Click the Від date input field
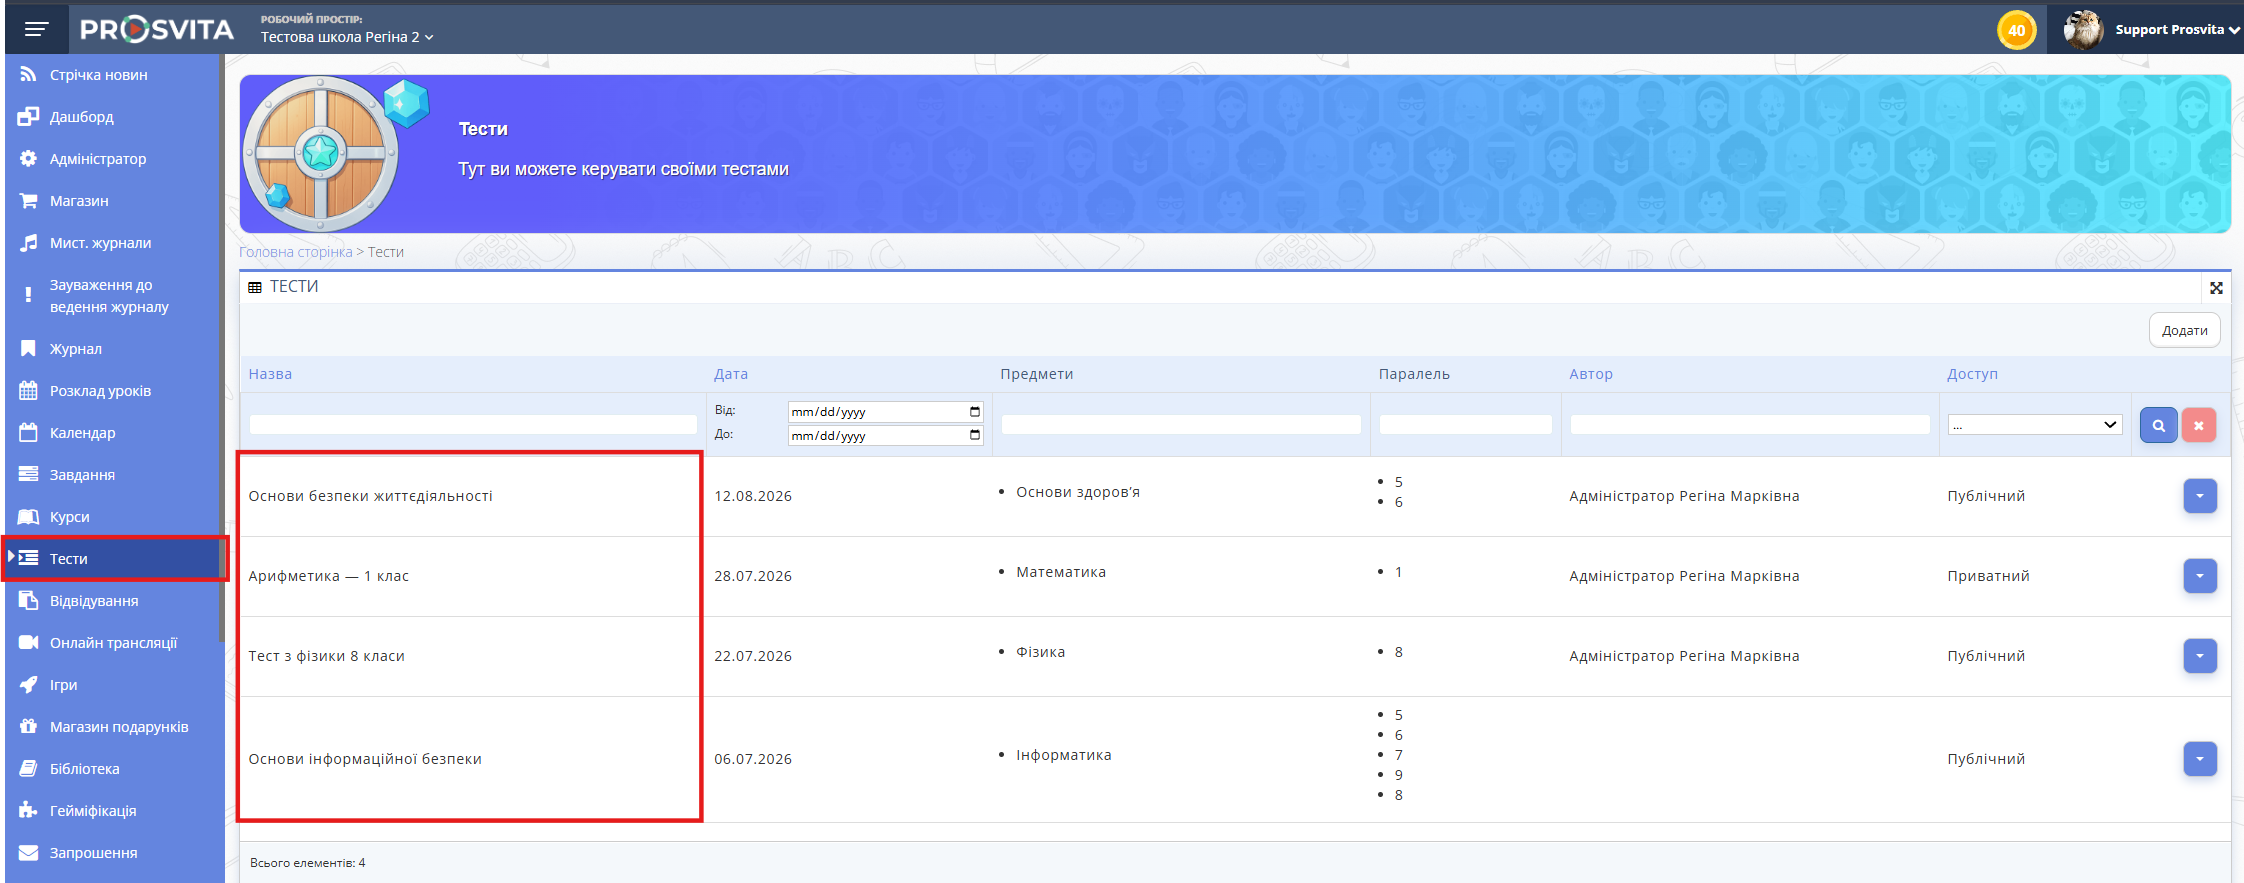The image size is (2244, 883). (885, 412)
